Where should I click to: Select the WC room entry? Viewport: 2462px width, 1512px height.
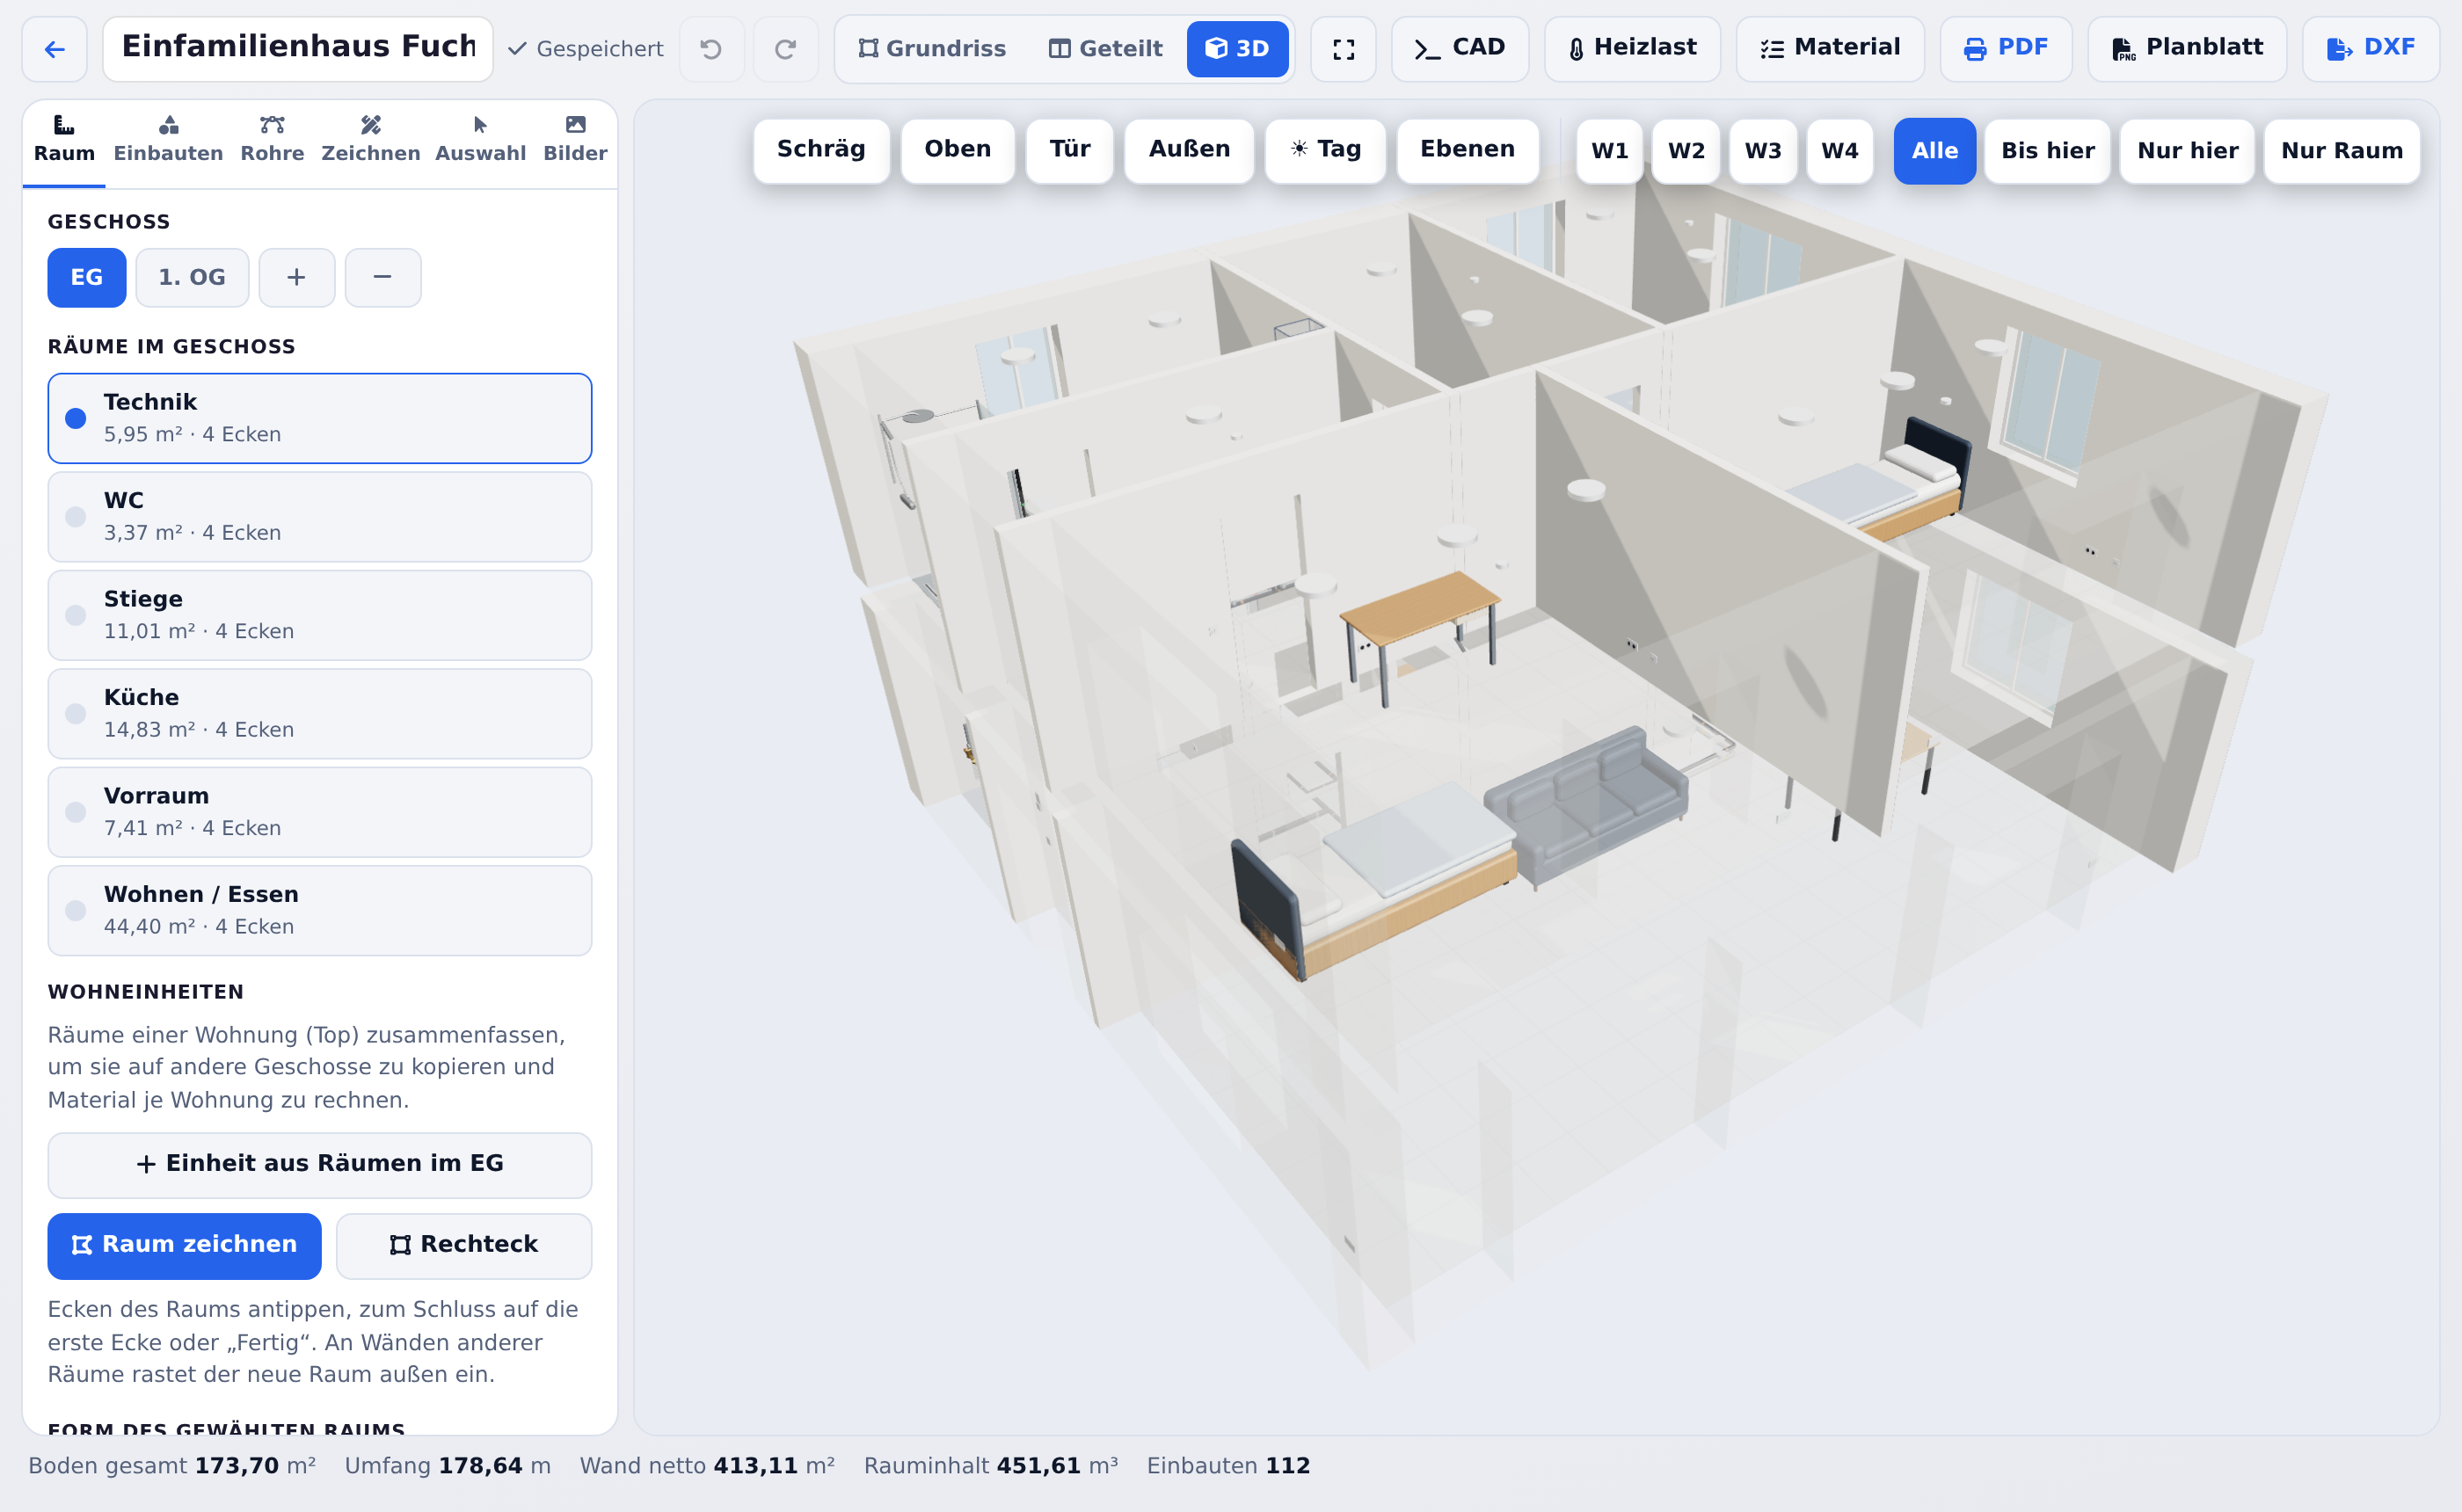(x=319, y=516)
